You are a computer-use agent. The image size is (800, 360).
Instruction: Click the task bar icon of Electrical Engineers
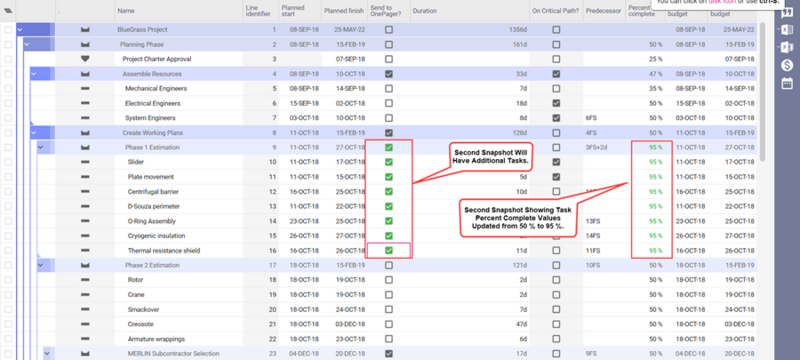(85, 104)
